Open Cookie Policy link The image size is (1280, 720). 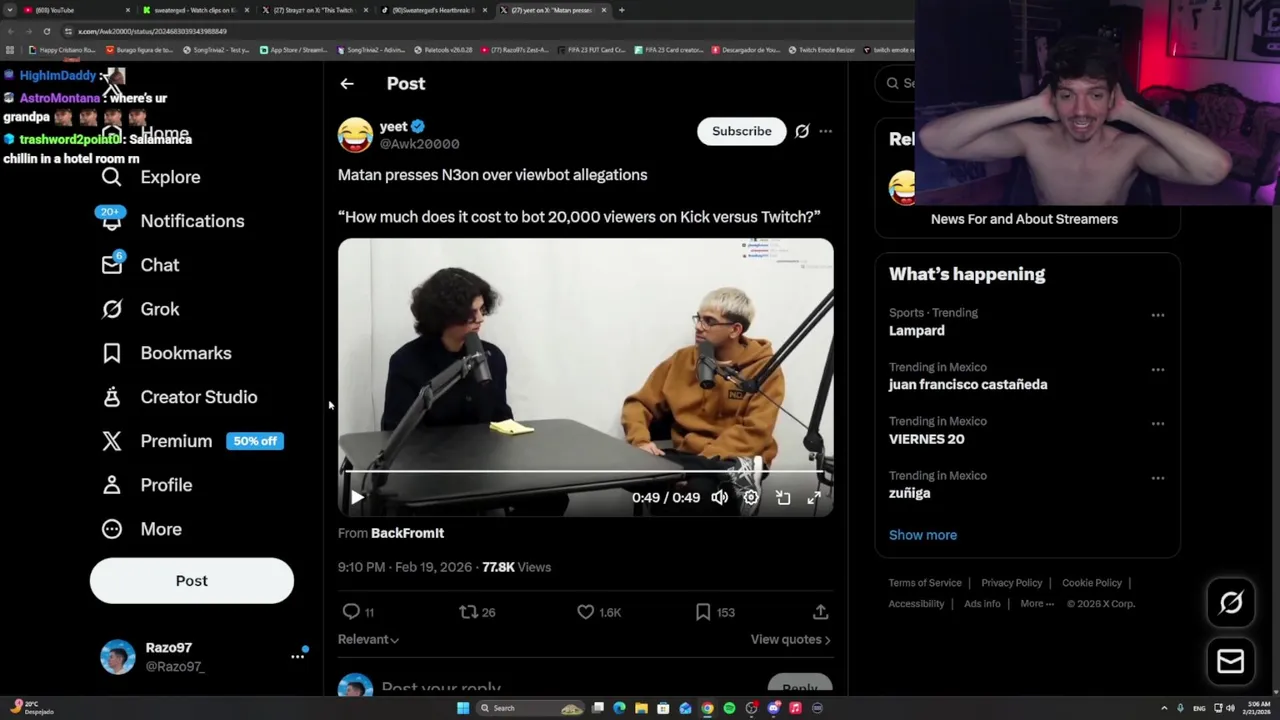point(1092,583)
